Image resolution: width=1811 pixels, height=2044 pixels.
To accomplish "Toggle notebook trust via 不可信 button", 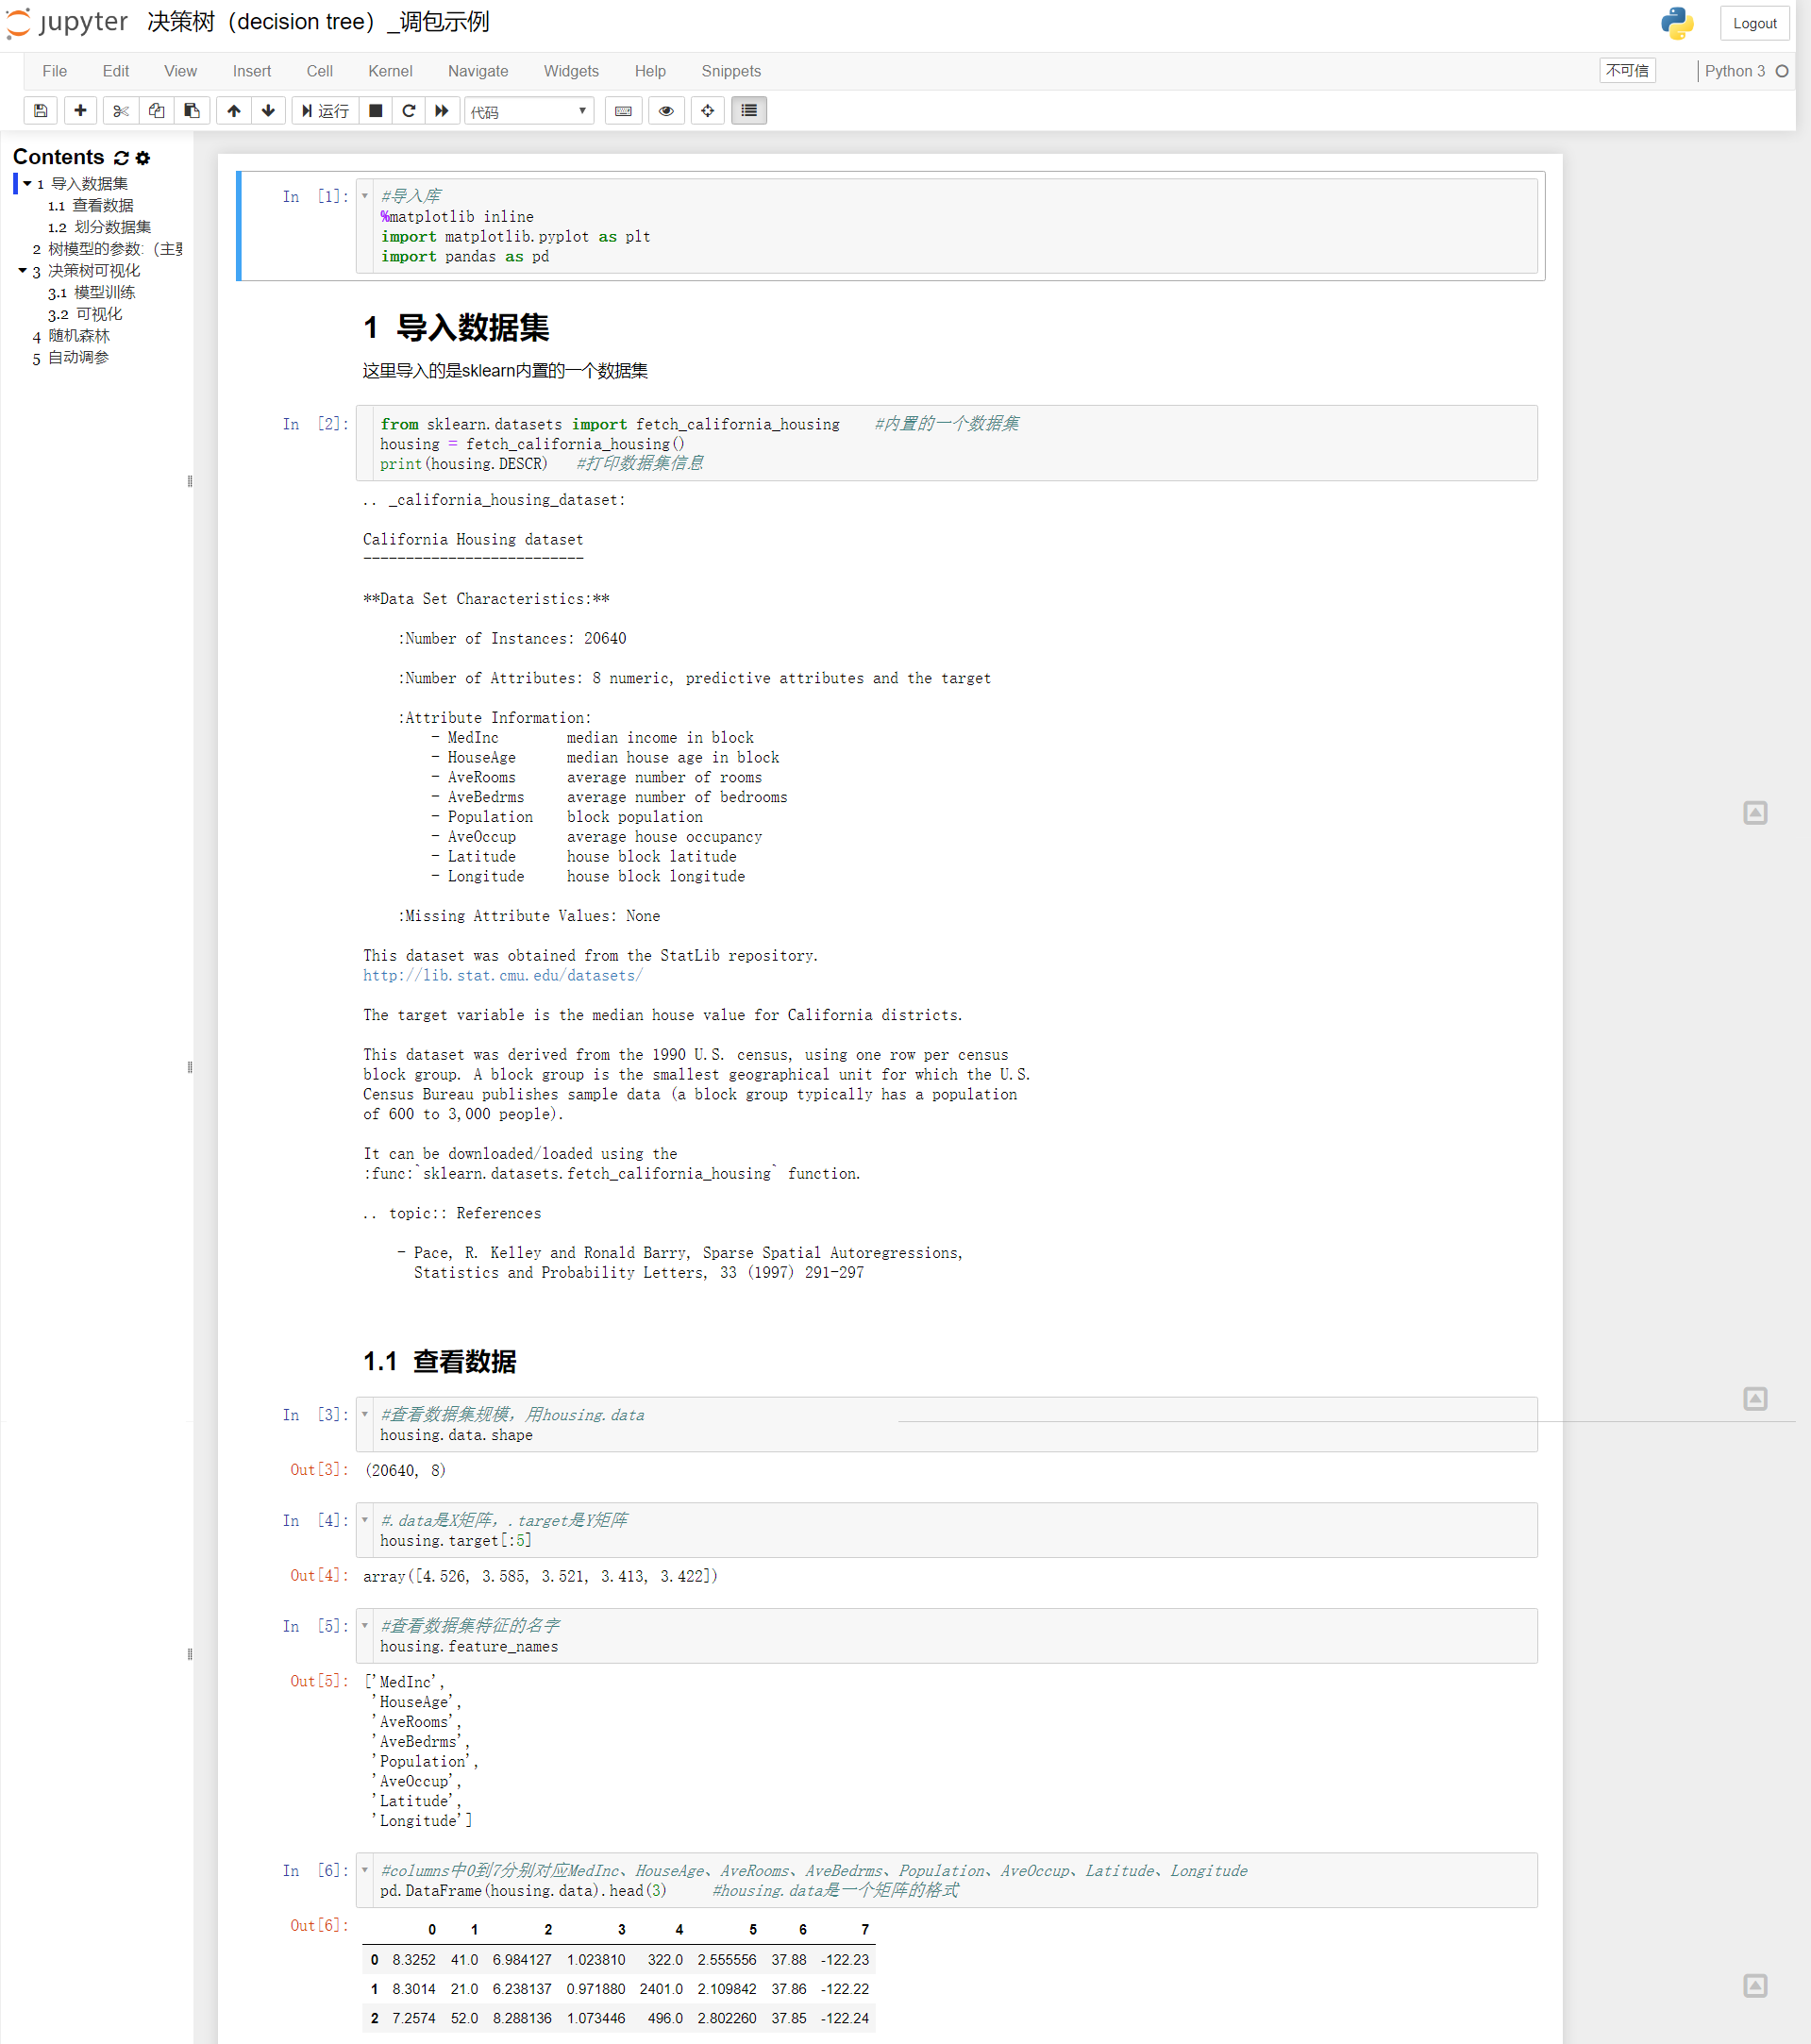I will [x=1627, y=71].
